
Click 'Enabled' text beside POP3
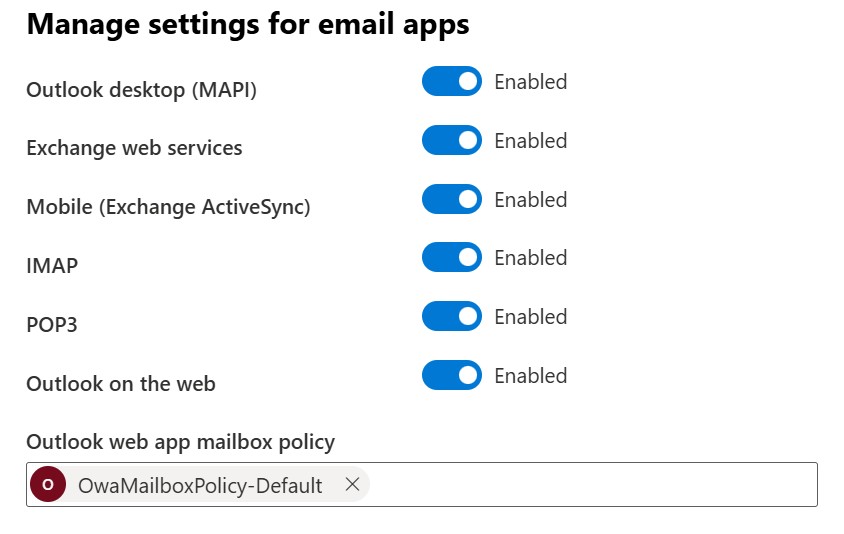click(x=531, y=317)
